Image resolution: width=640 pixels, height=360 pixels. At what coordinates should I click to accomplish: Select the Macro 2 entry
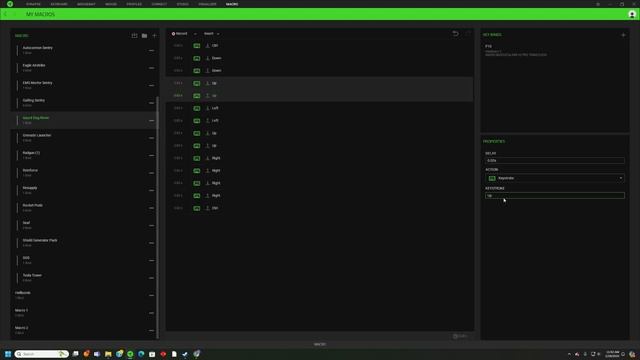pyautogui.click(x=84, y=331)
